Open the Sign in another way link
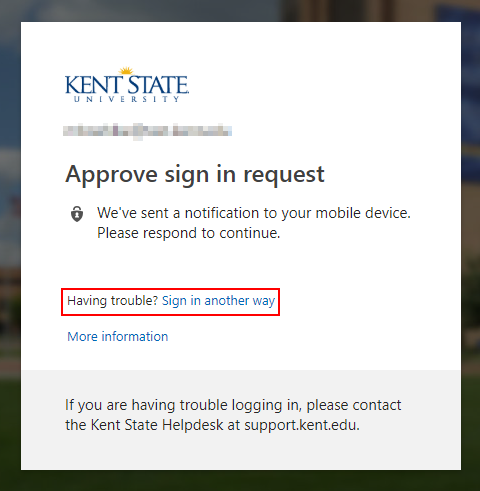The image size is (480, 491). coord(218,301)
